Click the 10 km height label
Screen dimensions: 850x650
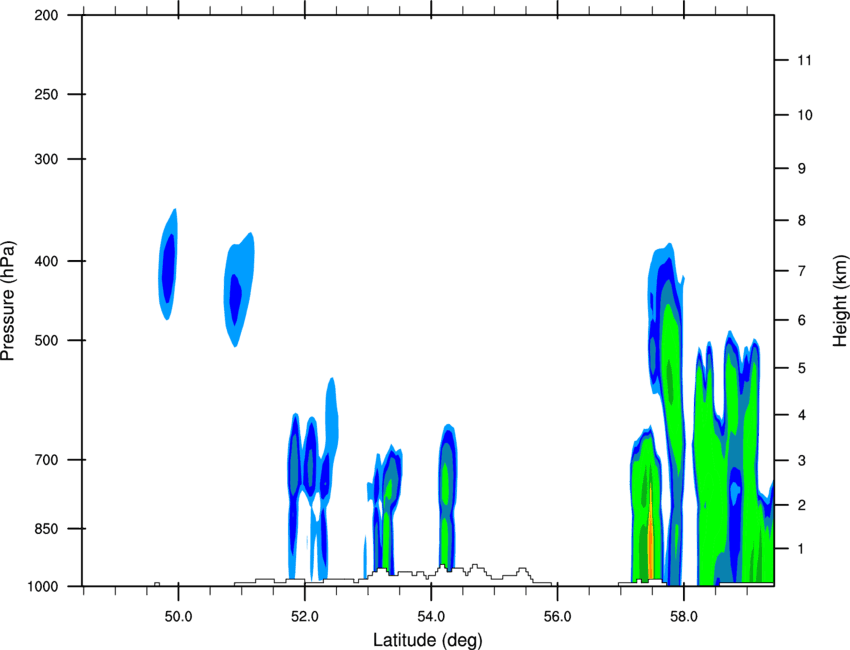pos(805,115)
